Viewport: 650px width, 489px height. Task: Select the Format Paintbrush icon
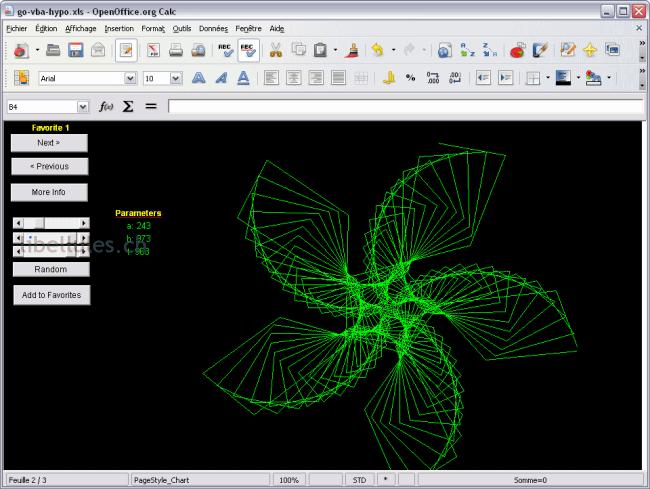pyautogui.click(x=352, y=50)
